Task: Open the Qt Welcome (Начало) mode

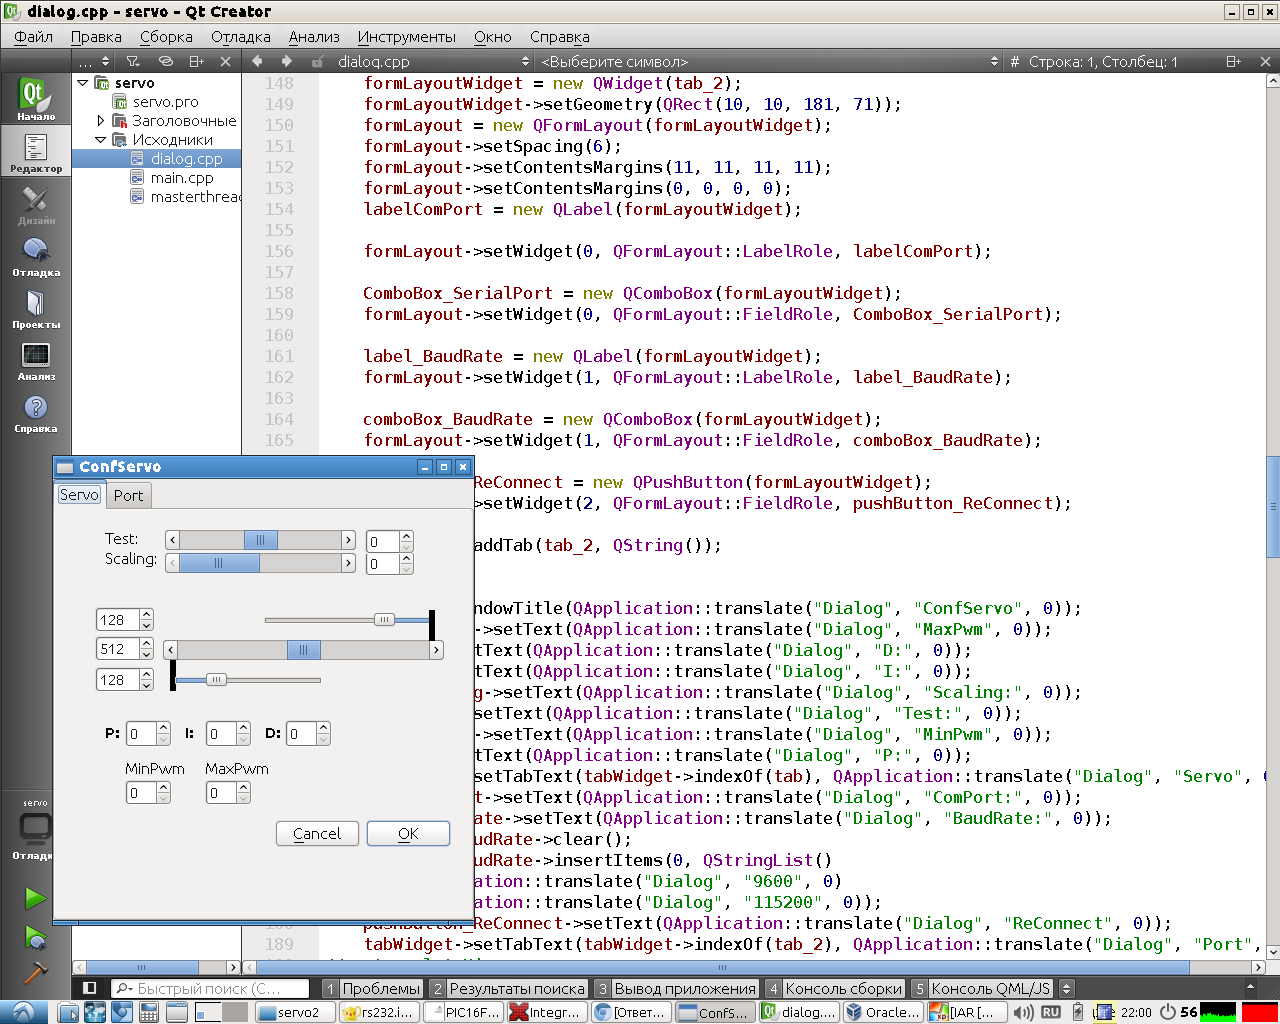Action: [35, 99]
